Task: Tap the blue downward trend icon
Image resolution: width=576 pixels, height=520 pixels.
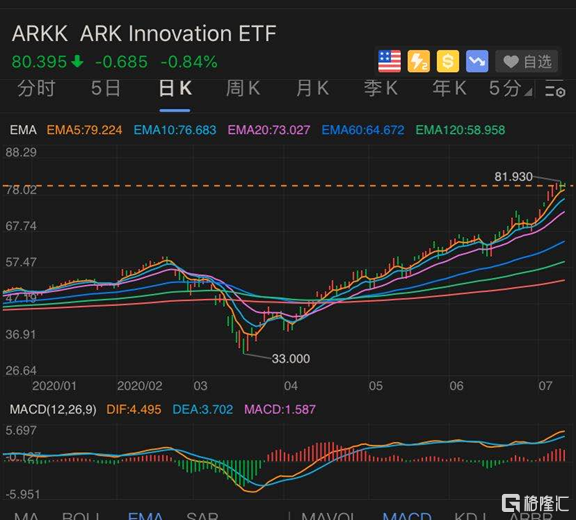Action: pos(477,61)
